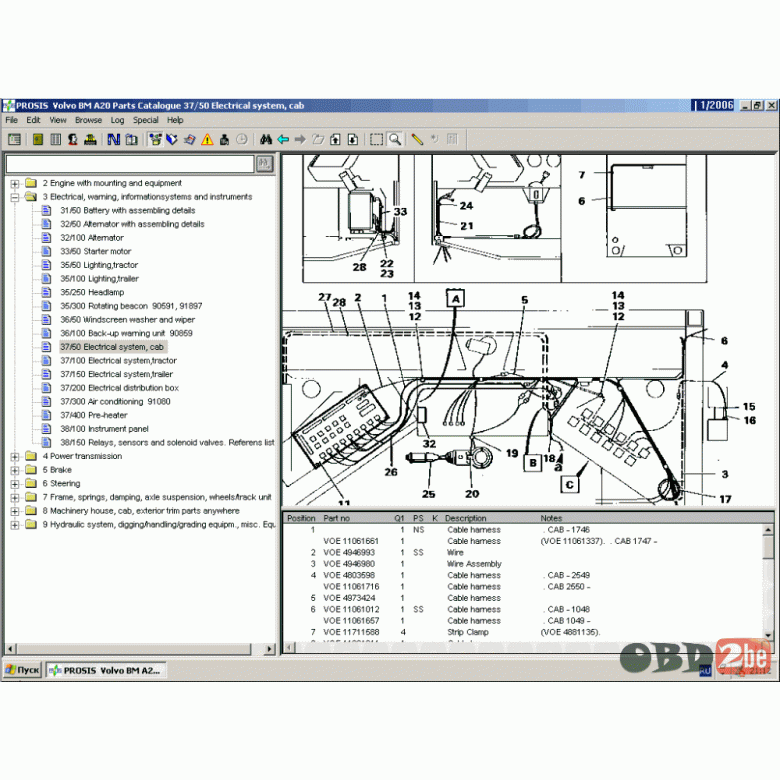
Task: Open the Browse menu
Action: pos(89,120)
